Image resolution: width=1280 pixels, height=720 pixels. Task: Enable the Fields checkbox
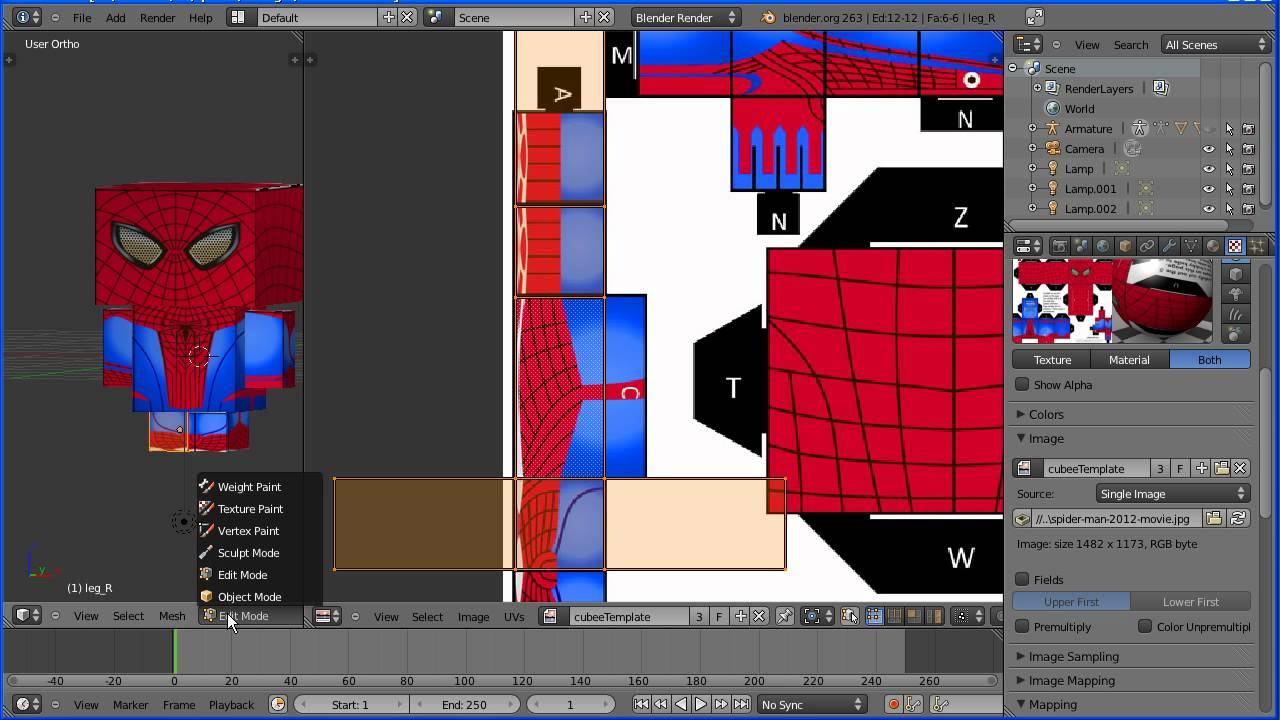click(x=1022, y=579)
